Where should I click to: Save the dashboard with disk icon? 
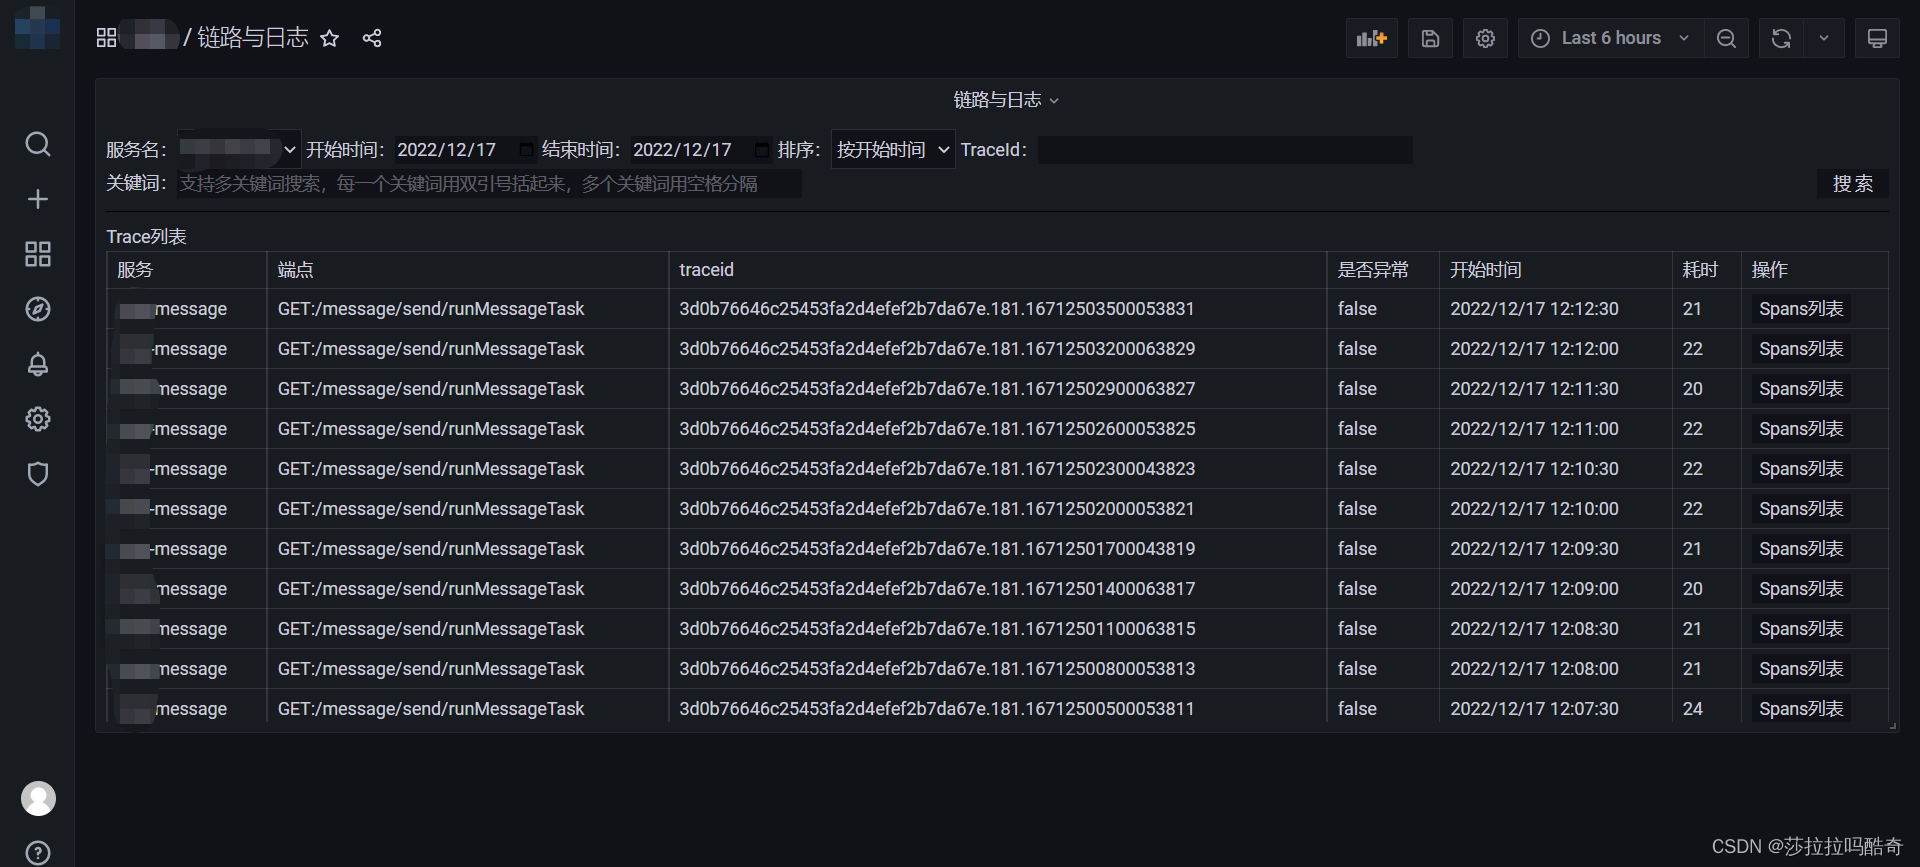1430,38
